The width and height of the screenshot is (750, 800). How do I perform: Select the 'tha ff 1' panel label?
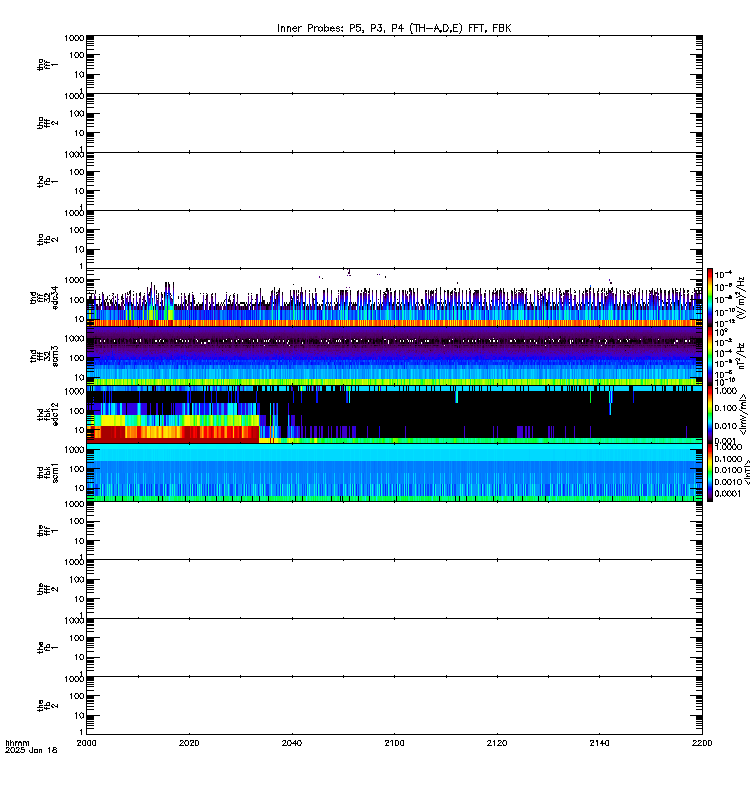click(x=47, y=64)
